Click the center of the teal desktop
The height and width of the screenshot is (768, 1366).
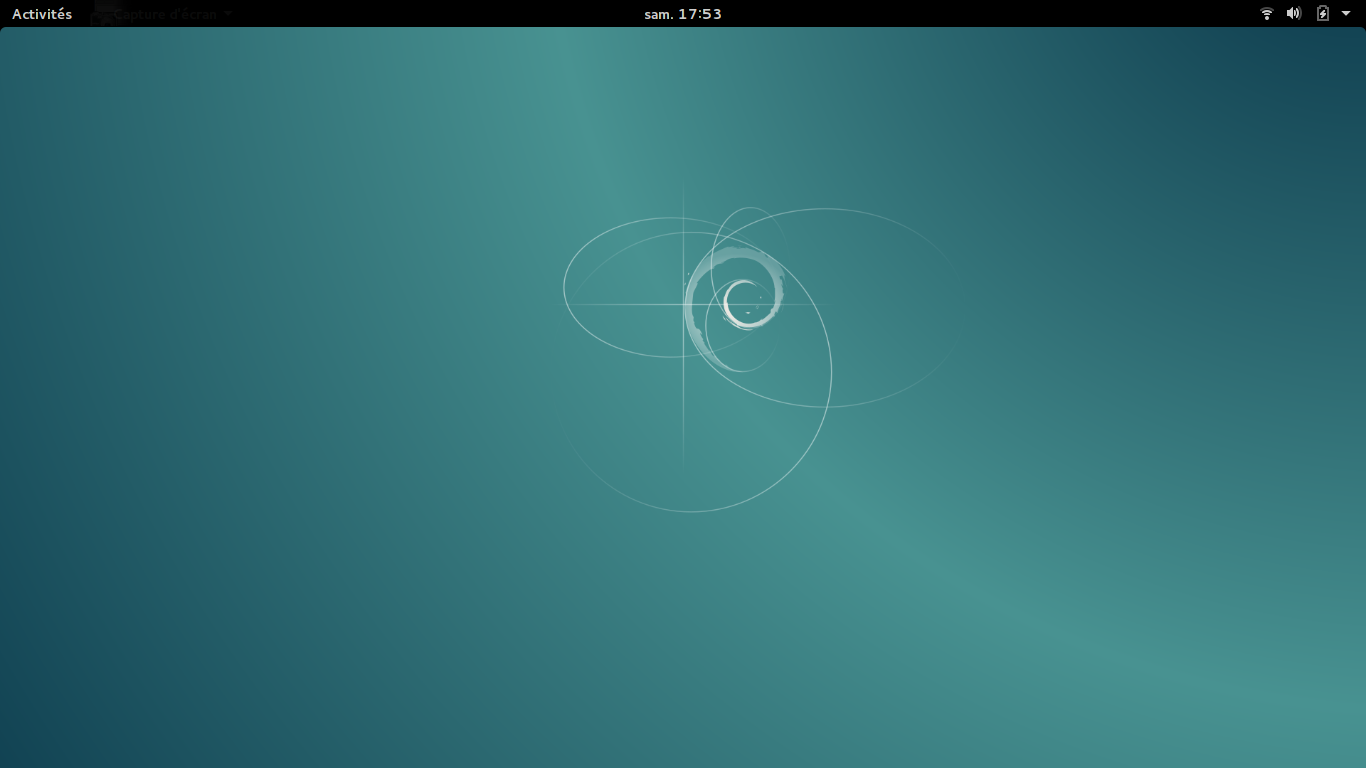tap(683, 400)
